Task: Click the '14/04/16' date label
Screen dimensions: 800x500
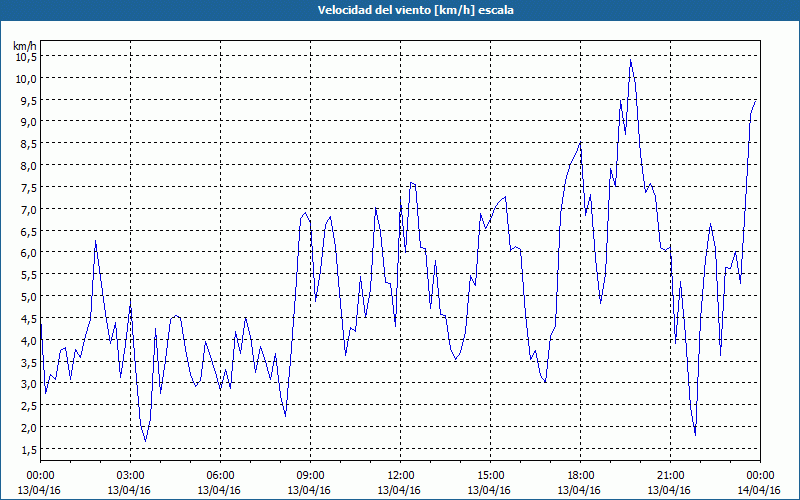Action: [759, 490]
